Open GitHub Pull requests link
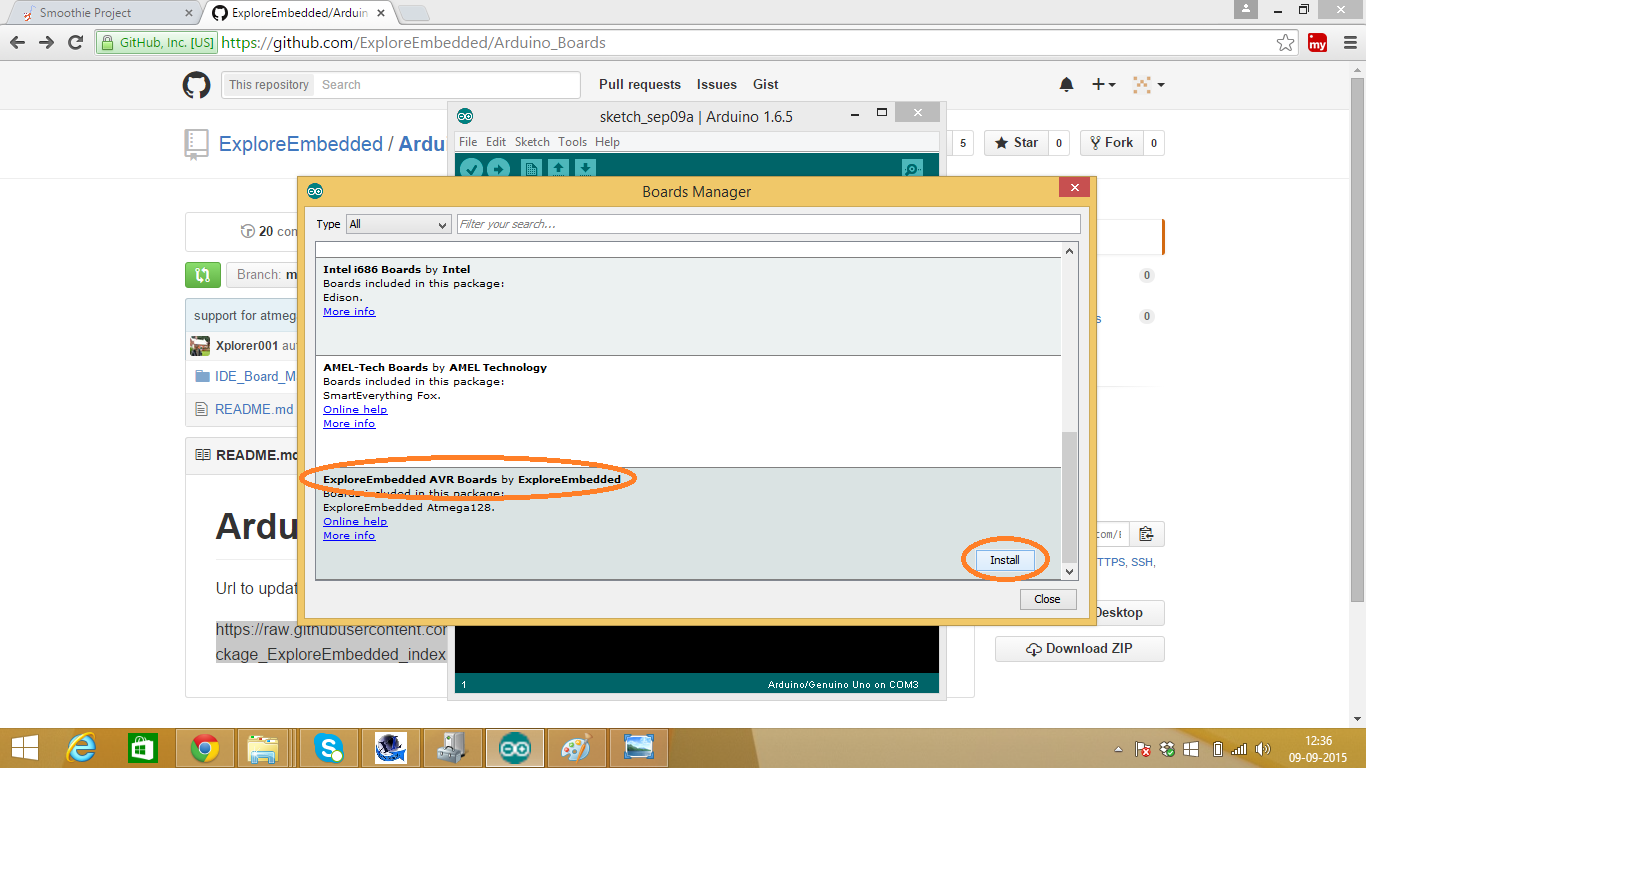 [640, 85]
